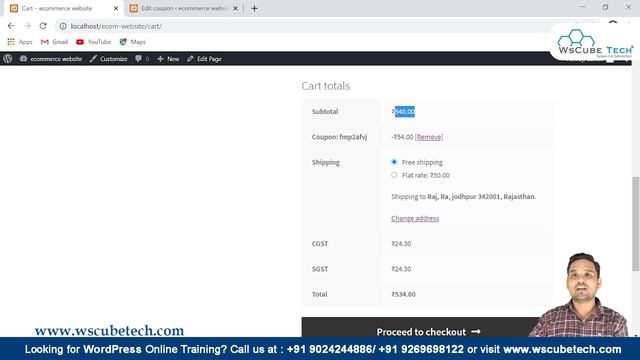640x360 pixels.
Task: Switch to the Edit coupon tab
Action: click(x=184, y=8)
